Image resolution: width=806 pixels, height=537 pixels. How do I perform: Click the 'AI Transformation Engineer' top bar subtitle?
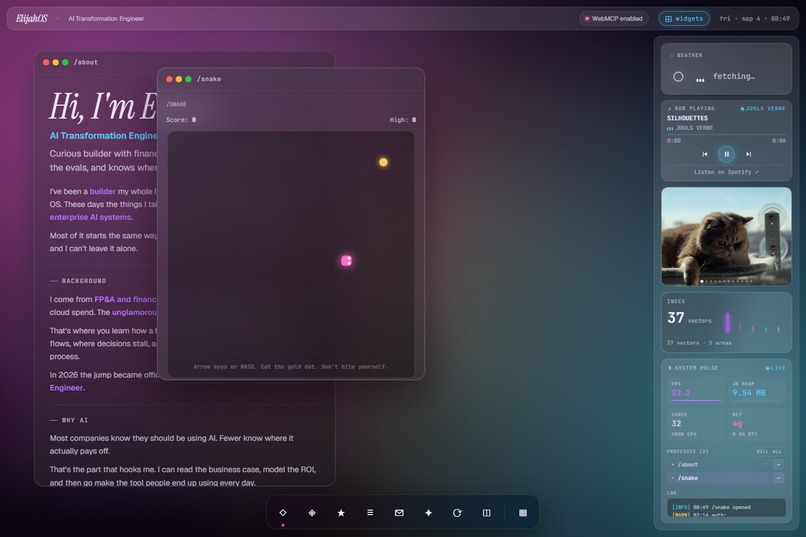point(106,18)
